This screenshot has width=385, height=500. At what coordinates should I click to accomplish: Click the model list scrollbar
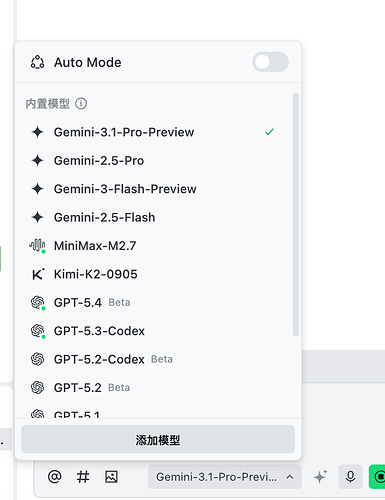coord(295,214)
